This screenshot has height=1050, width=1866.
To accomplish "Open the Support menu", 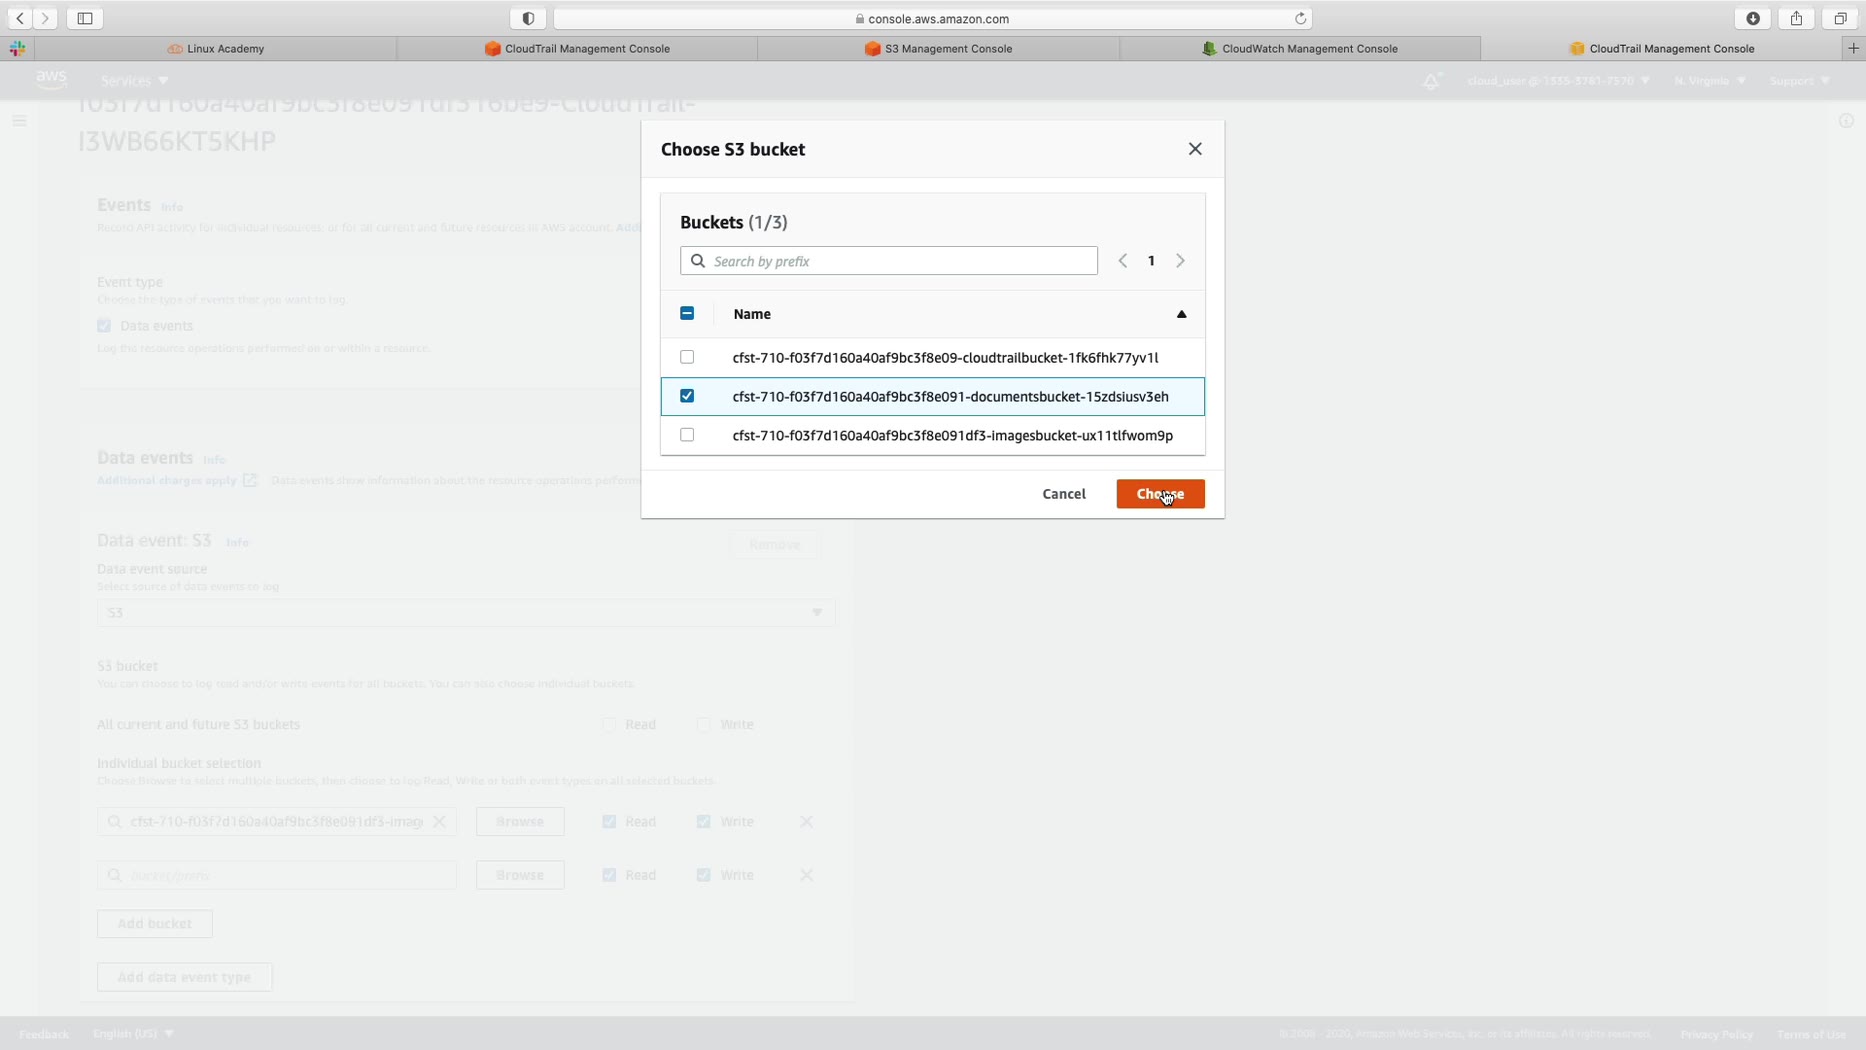I will 1799,80.
